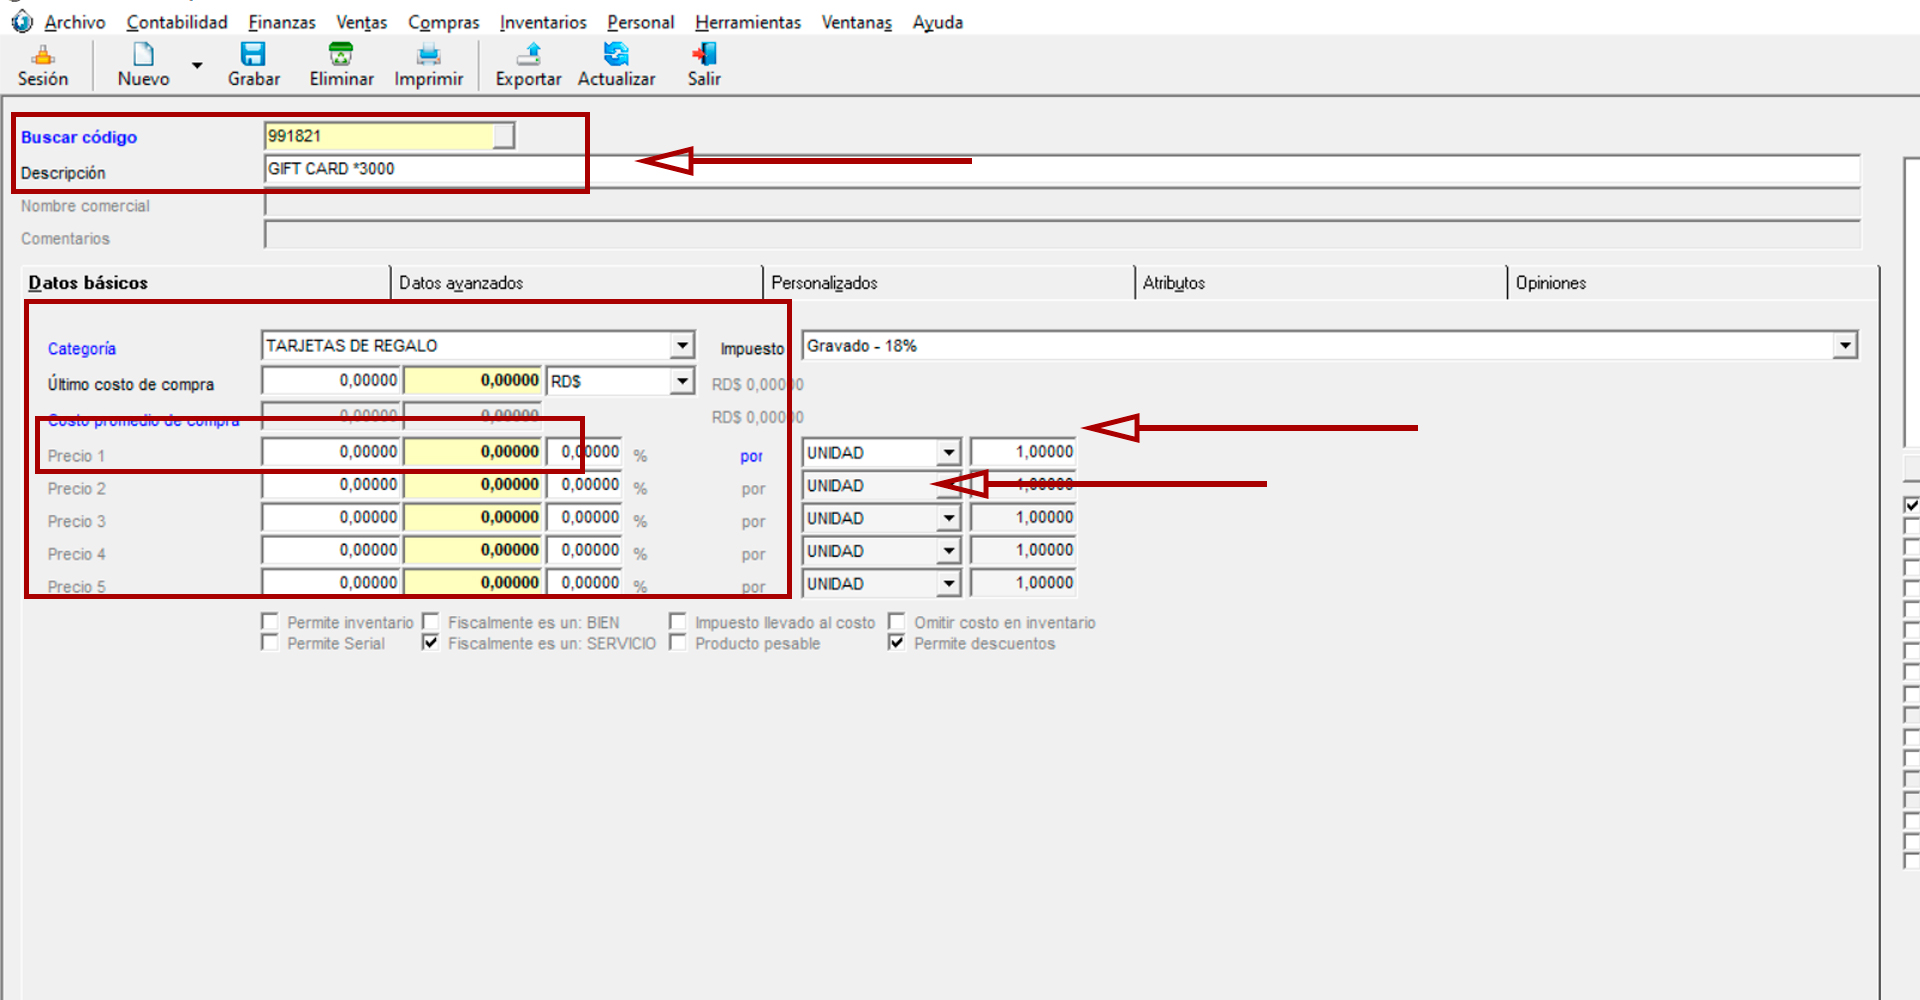1920x1000 pixels.
Task: Click the blue Categoría label link
Action: 82,348
